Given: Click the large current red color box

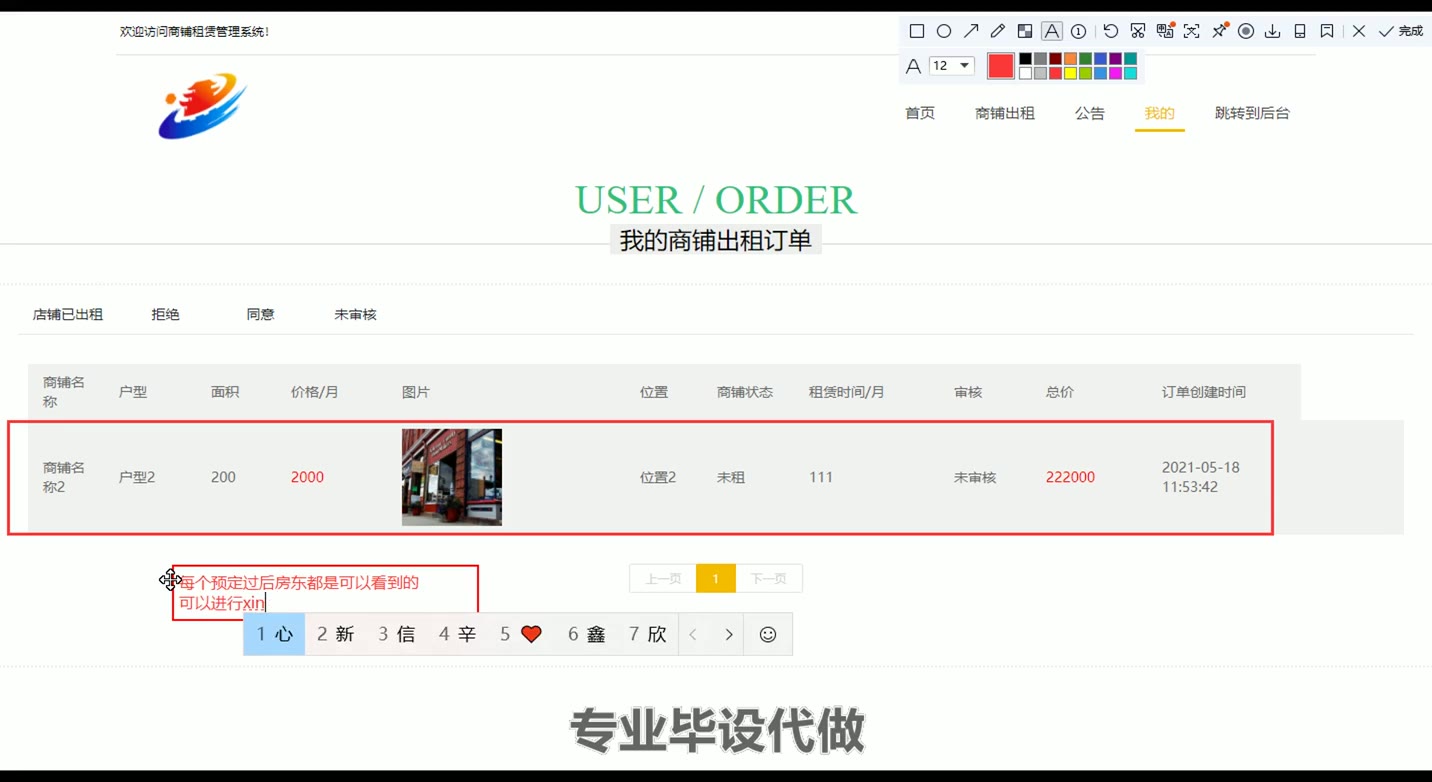Looking at the screenshot, I should coord(1001,66).
